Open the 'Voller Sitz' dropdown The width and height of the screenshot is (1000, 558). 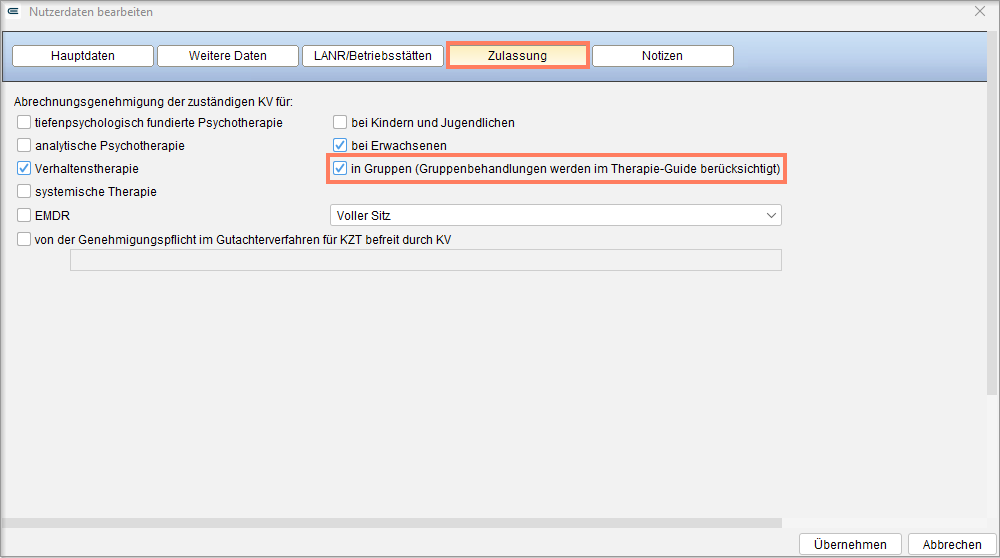pos(555,215)
